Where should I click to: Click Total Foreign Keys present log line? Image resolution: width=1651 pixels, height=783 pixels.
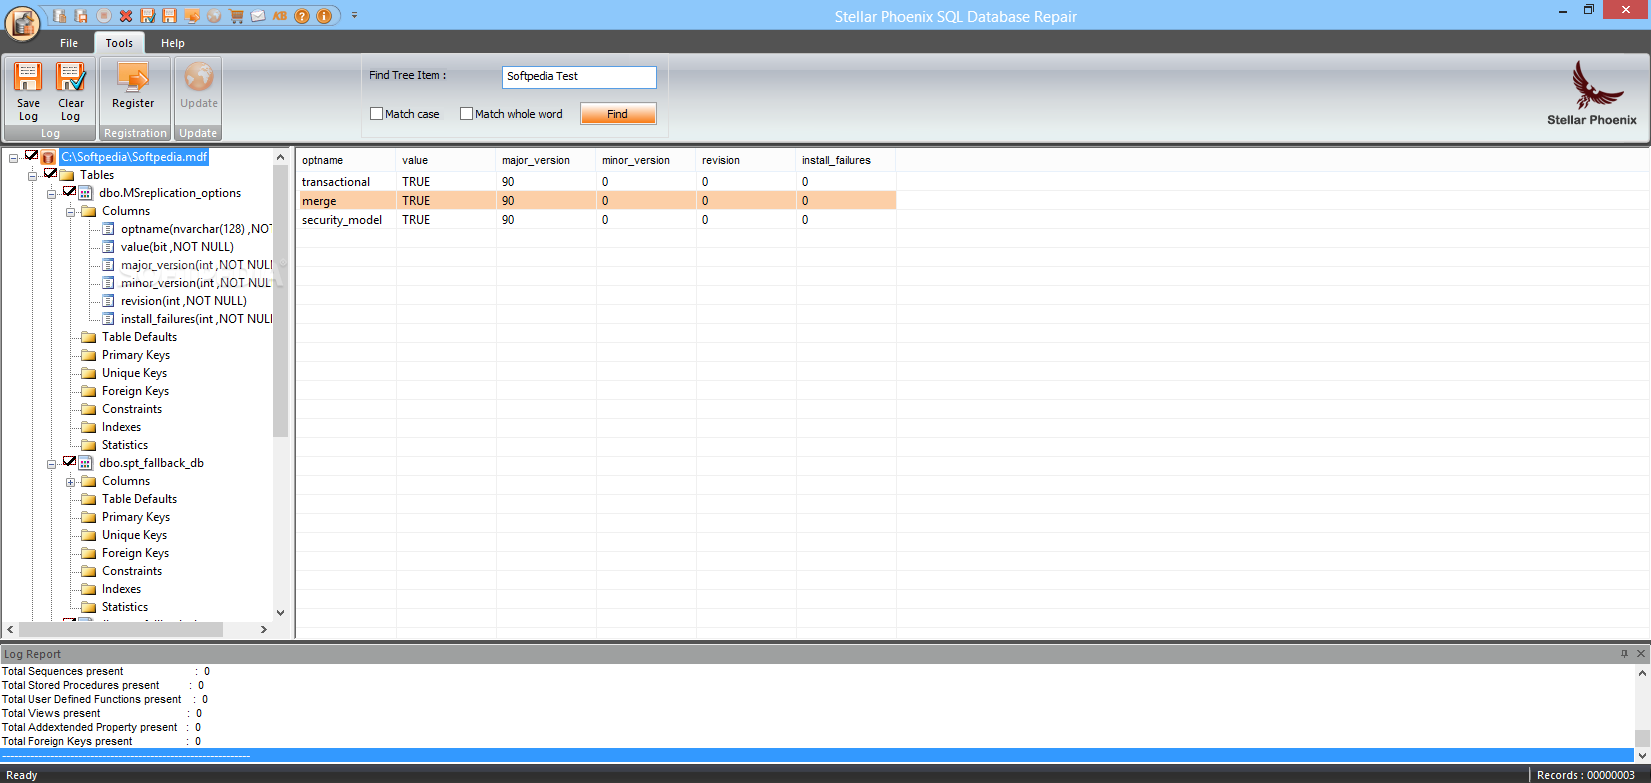(x=101, y=741)
